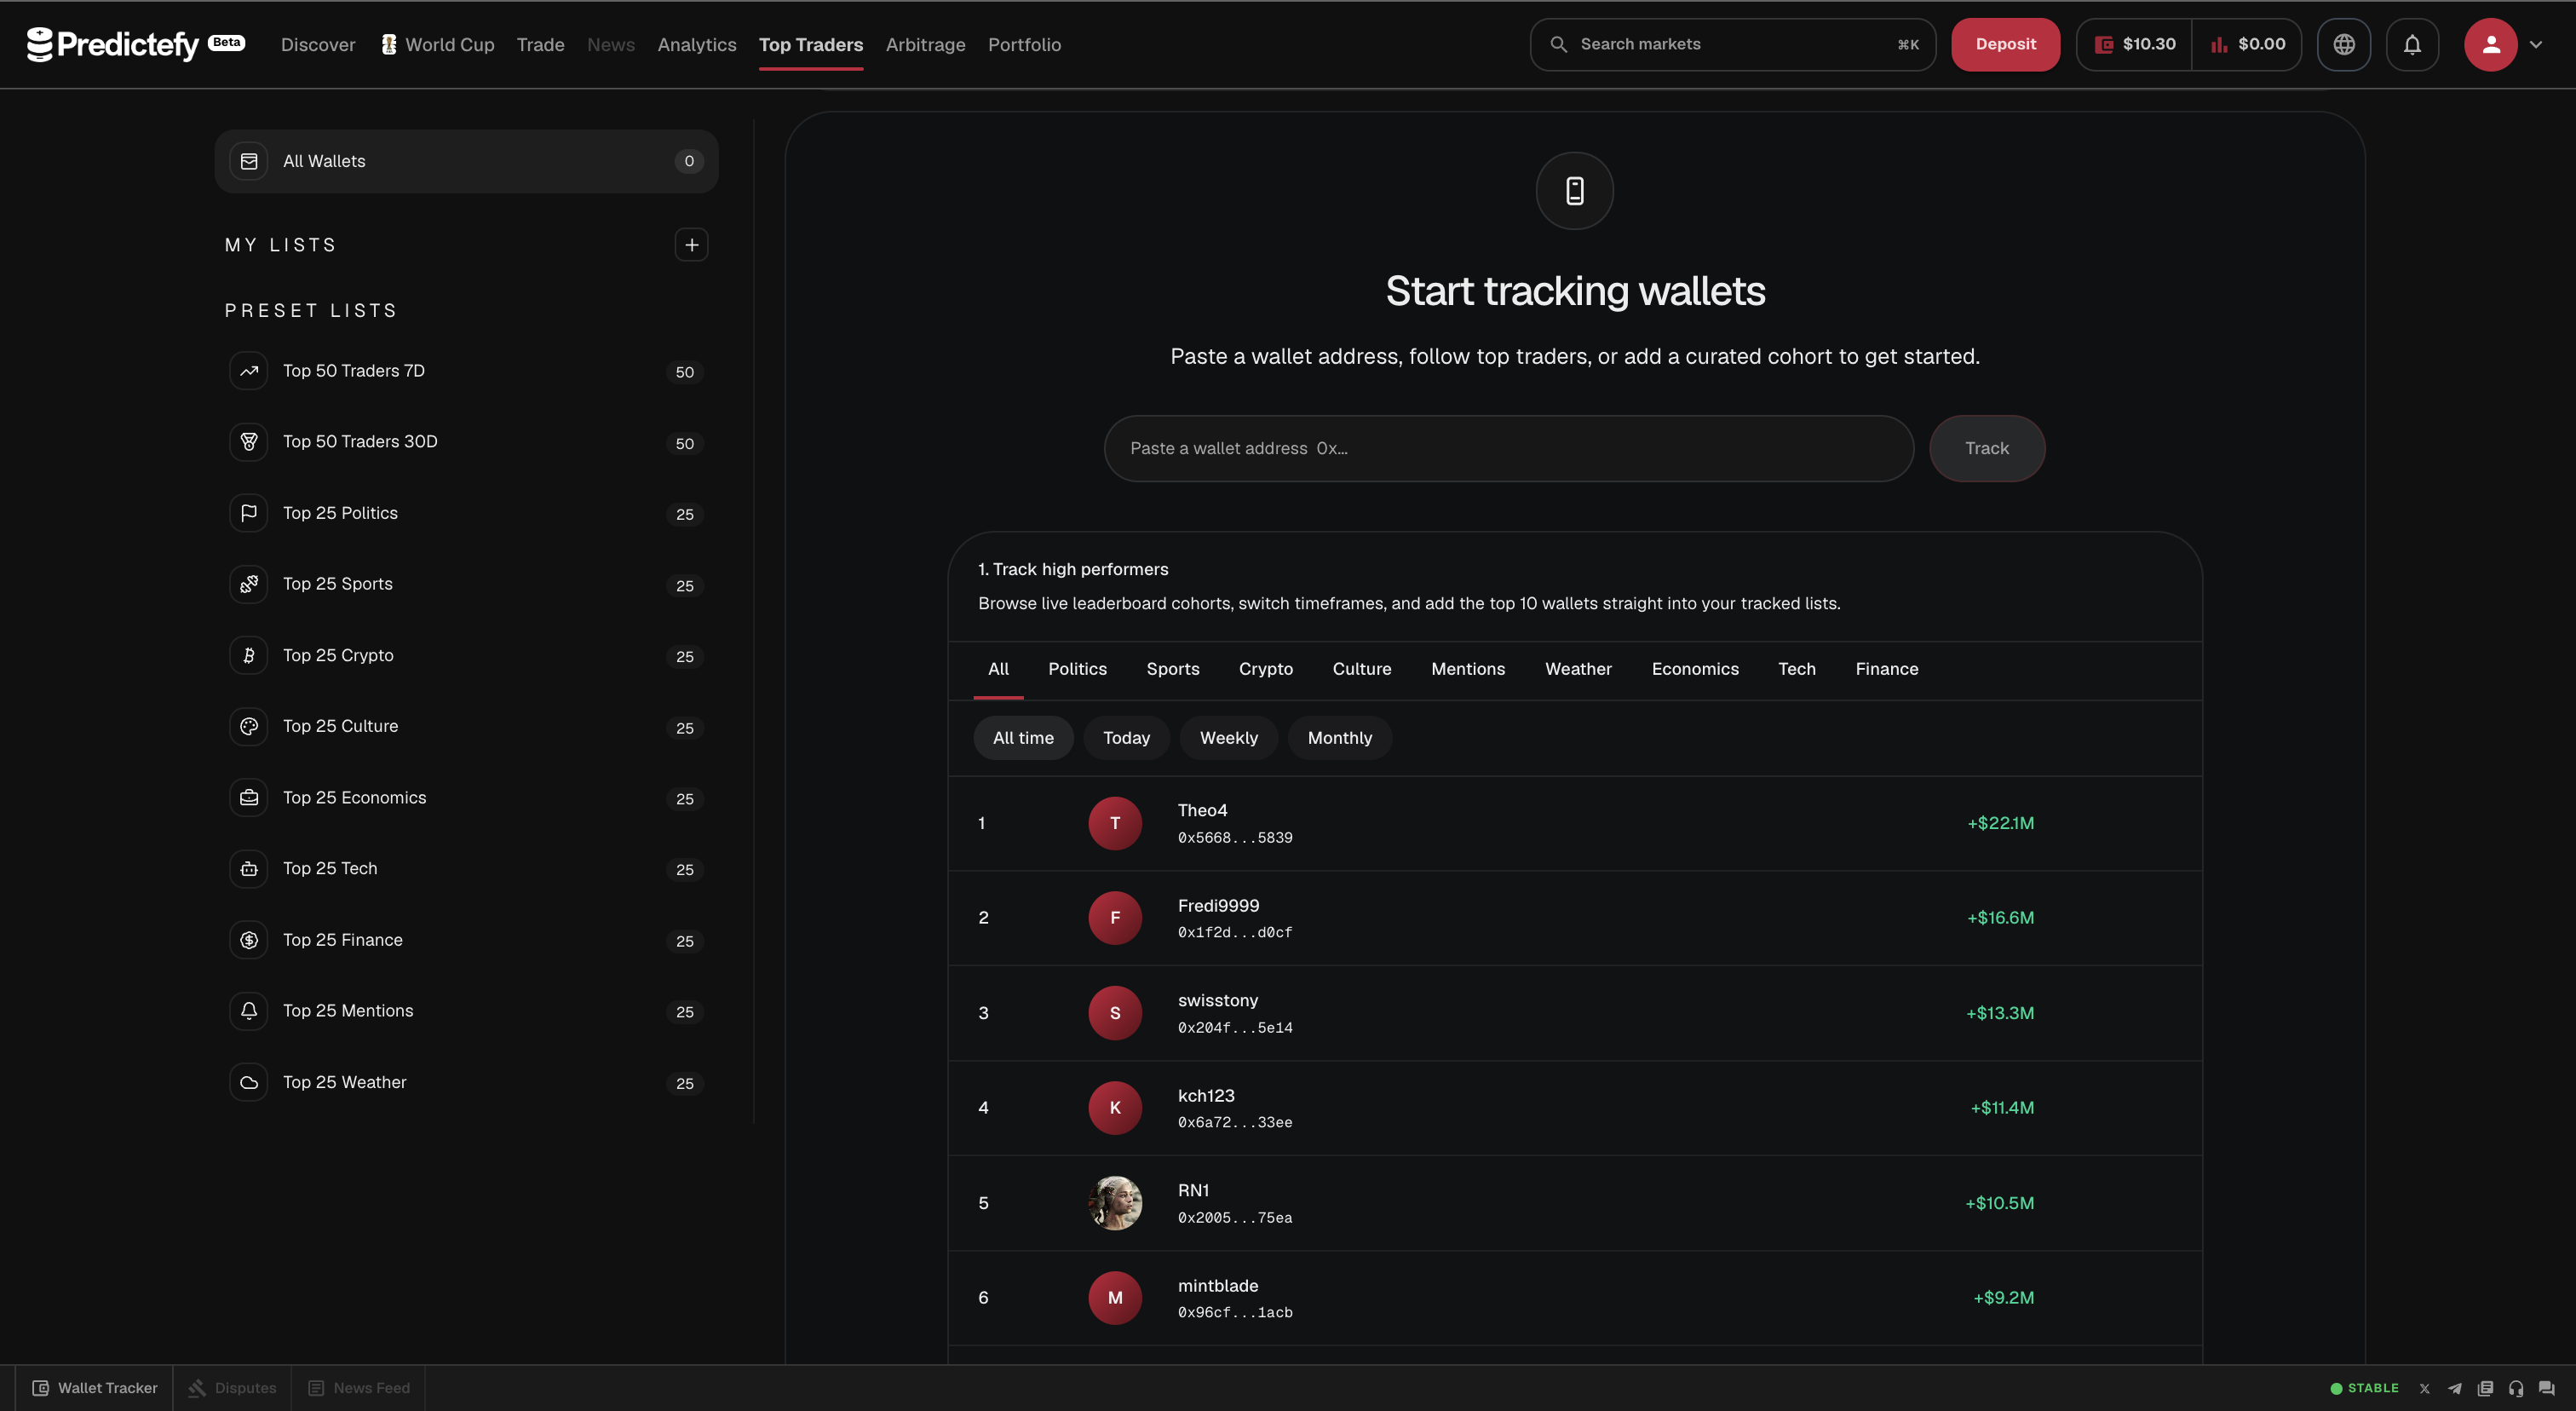Click the globe language icon

click(2343, 44)
